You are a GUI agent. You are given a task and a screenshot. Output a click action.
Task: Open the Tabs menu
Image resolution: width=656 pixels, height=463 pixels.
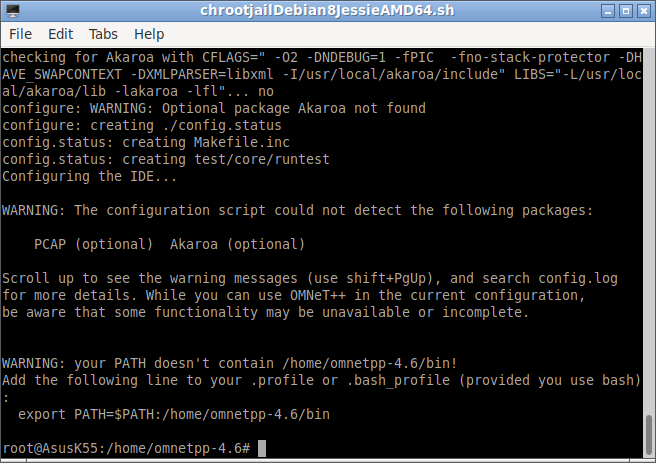[x=103, y=34]
